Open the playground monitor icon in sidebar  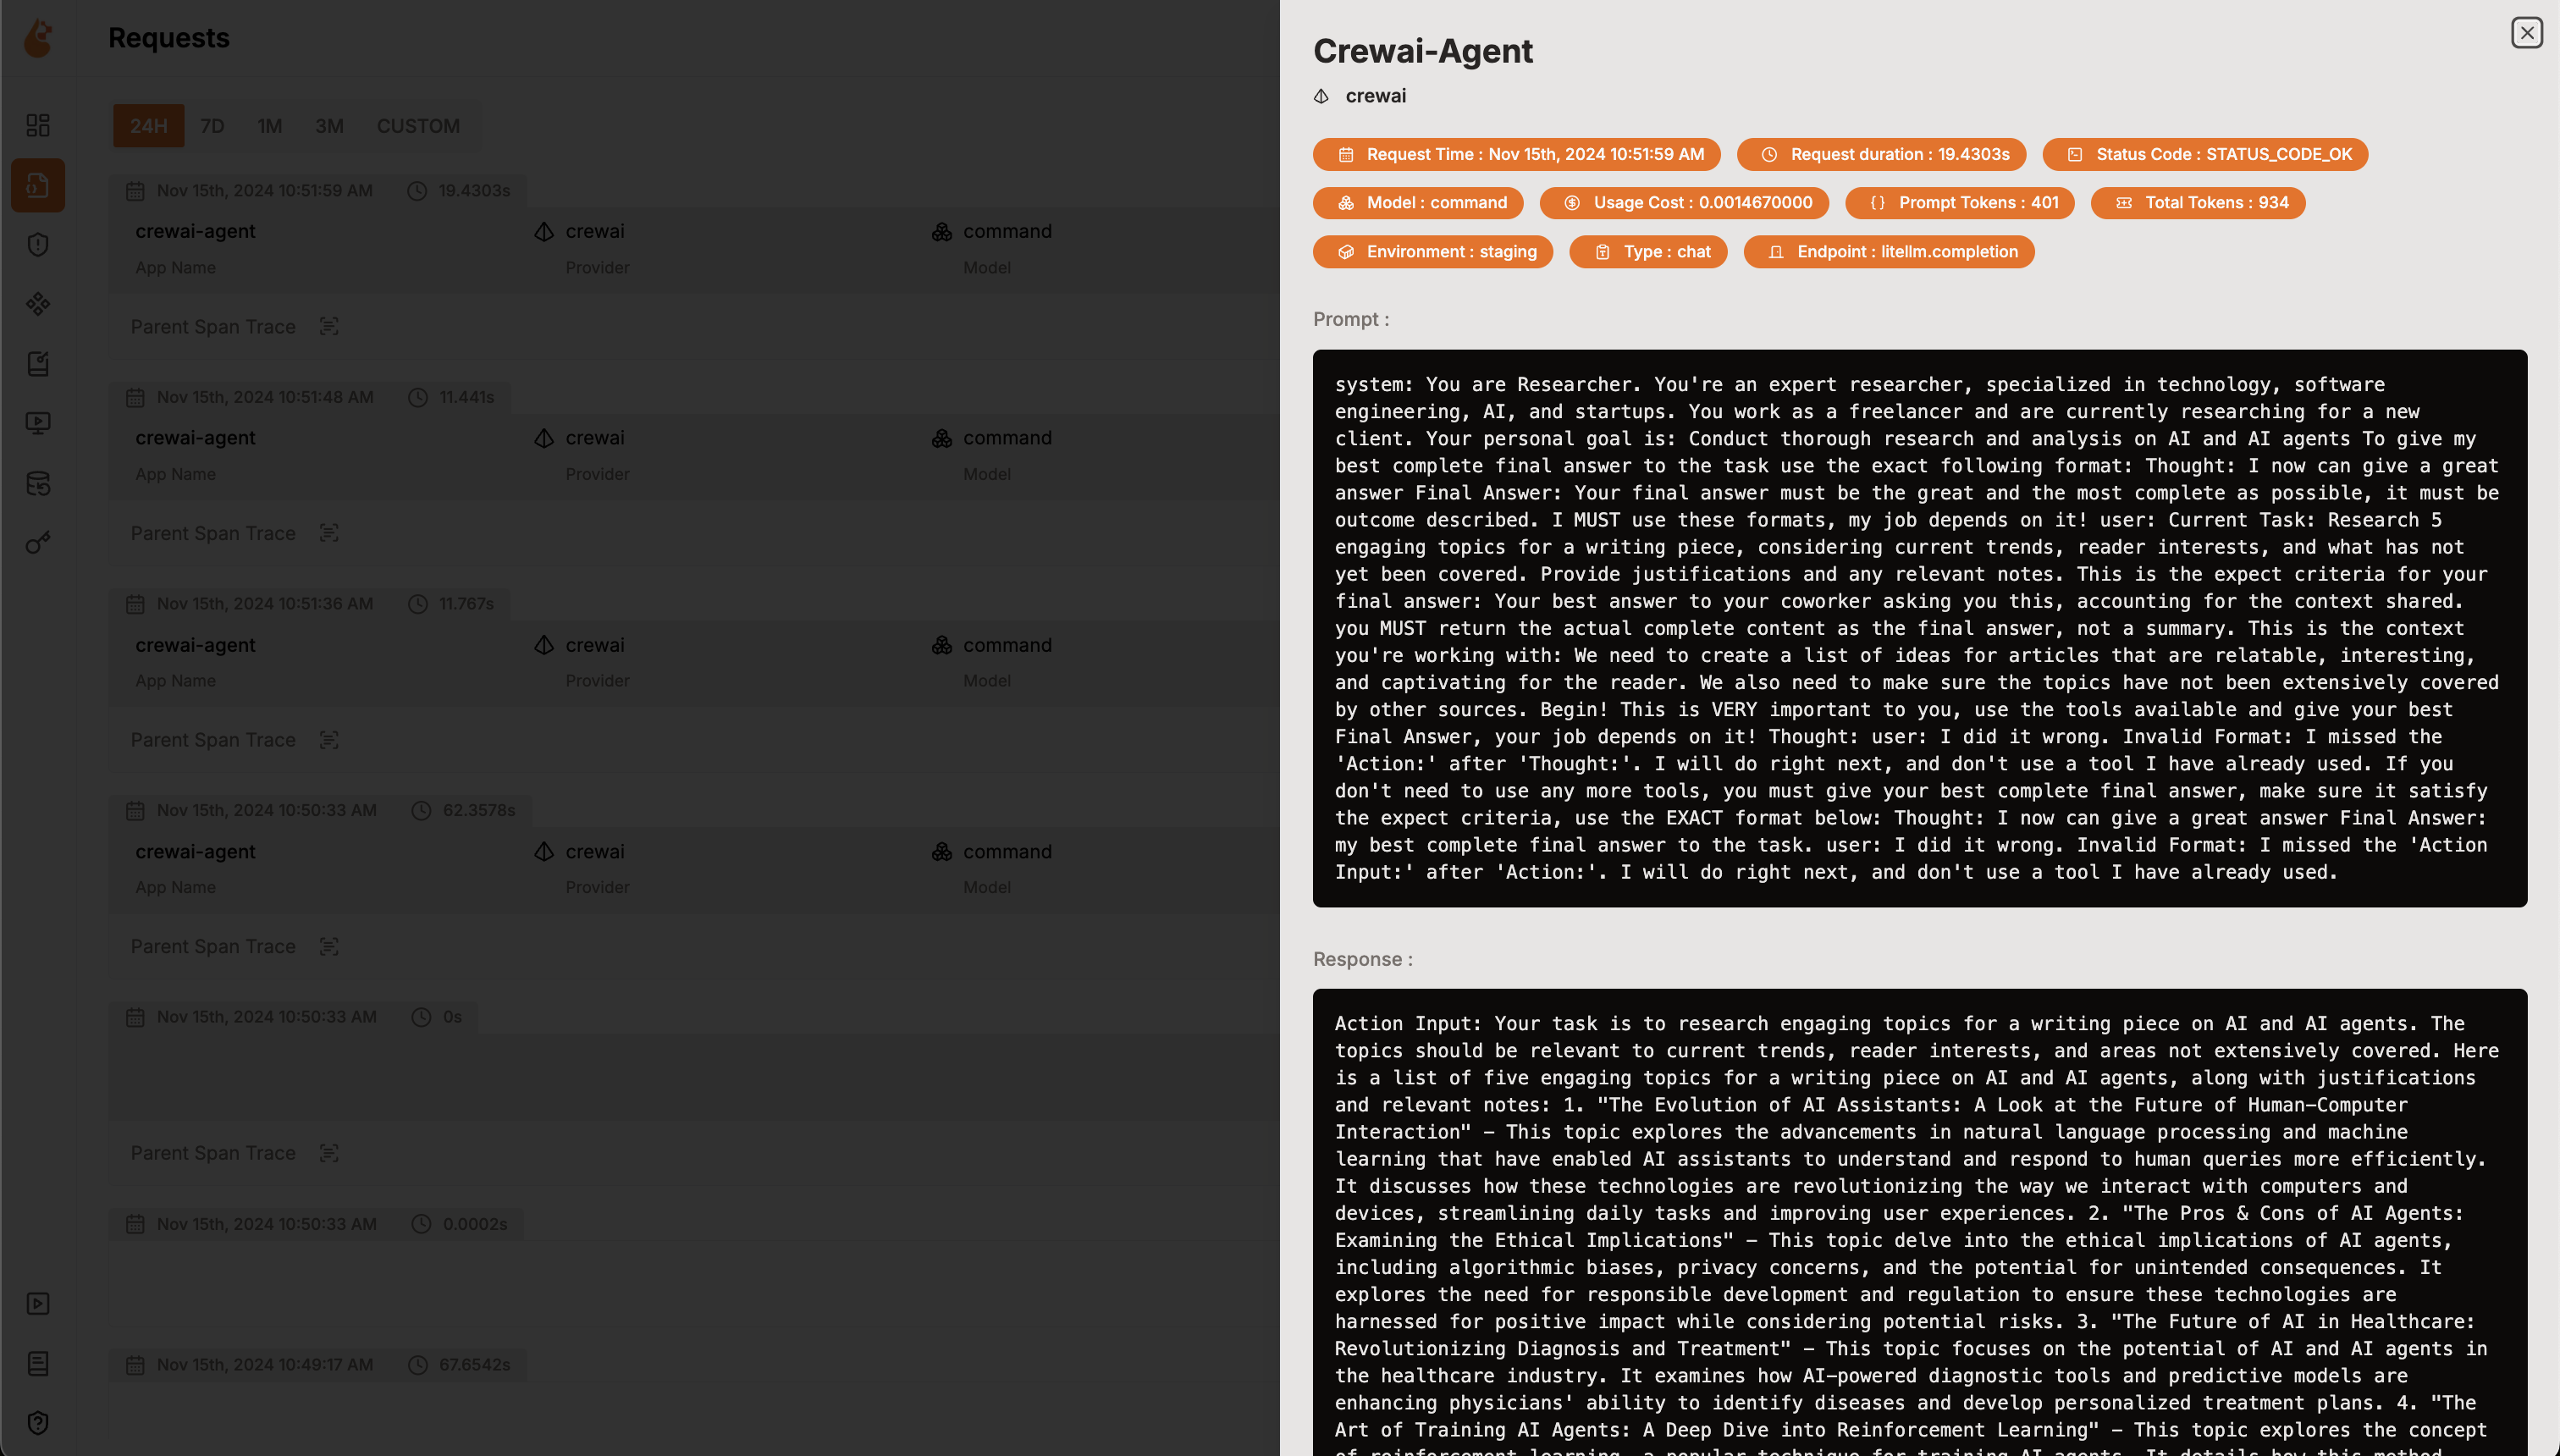(x=38, y=422)
